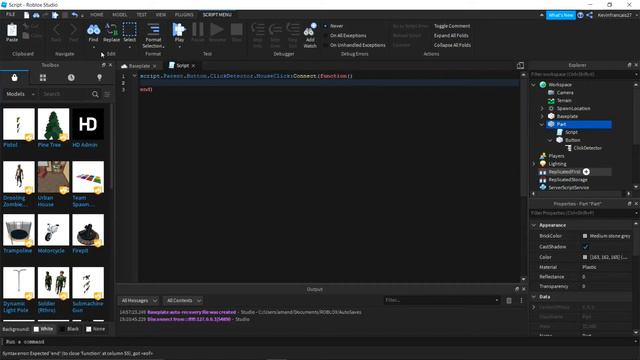Image resolution: width=640 pixels, height=360 pixels.
Task: Click the Replace tool icon
Action: 111,29
